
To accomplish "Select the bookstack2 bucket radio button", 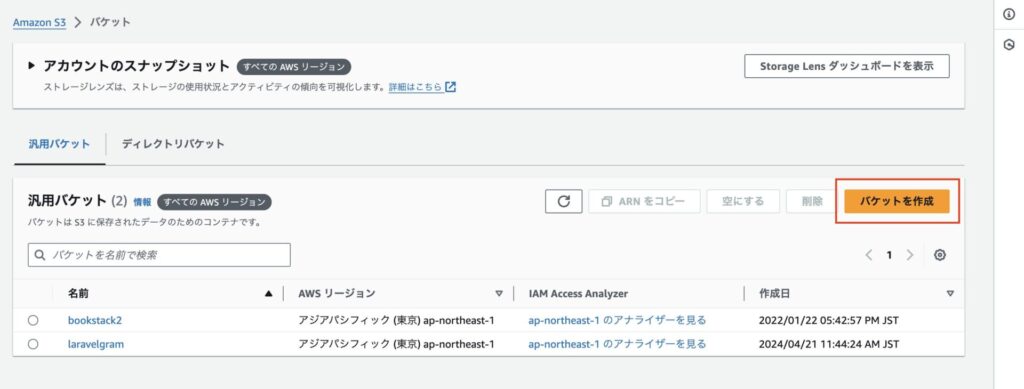I will tap(33, 320).
